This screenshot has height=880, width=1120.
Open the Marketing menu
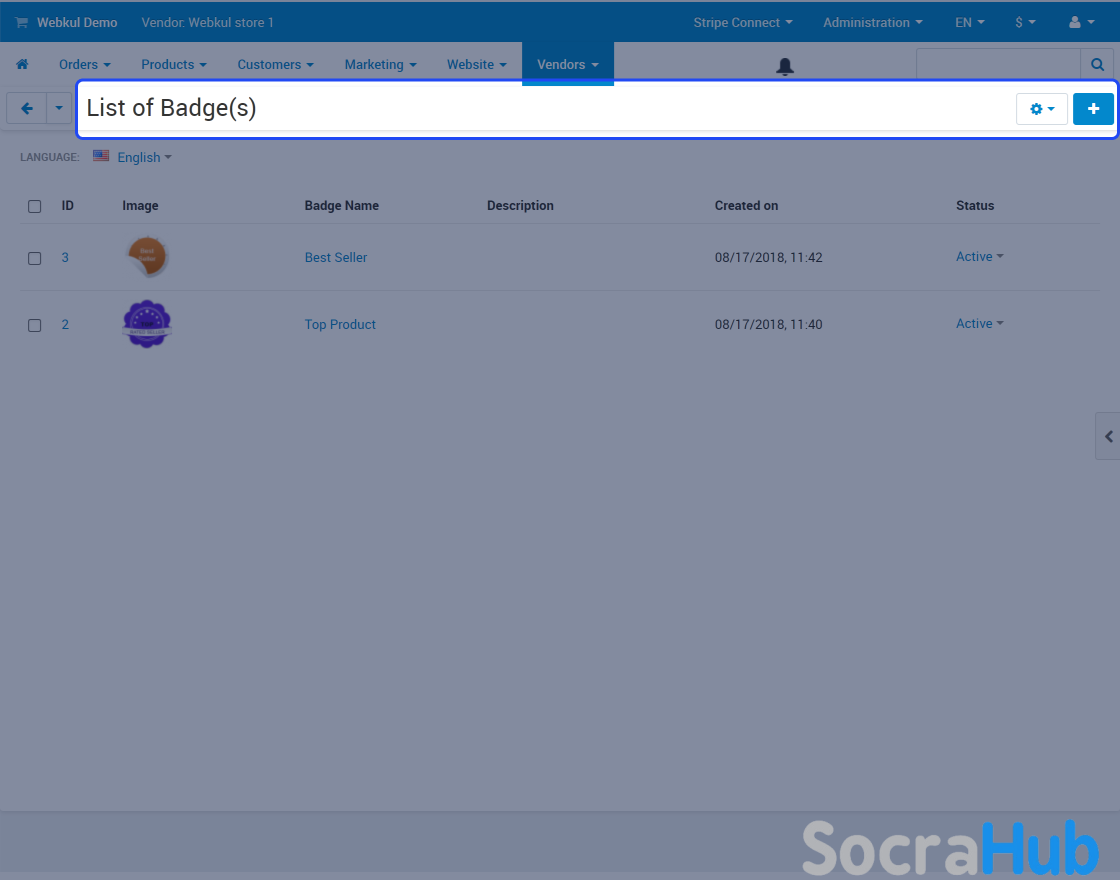click(x=380, y=64)
